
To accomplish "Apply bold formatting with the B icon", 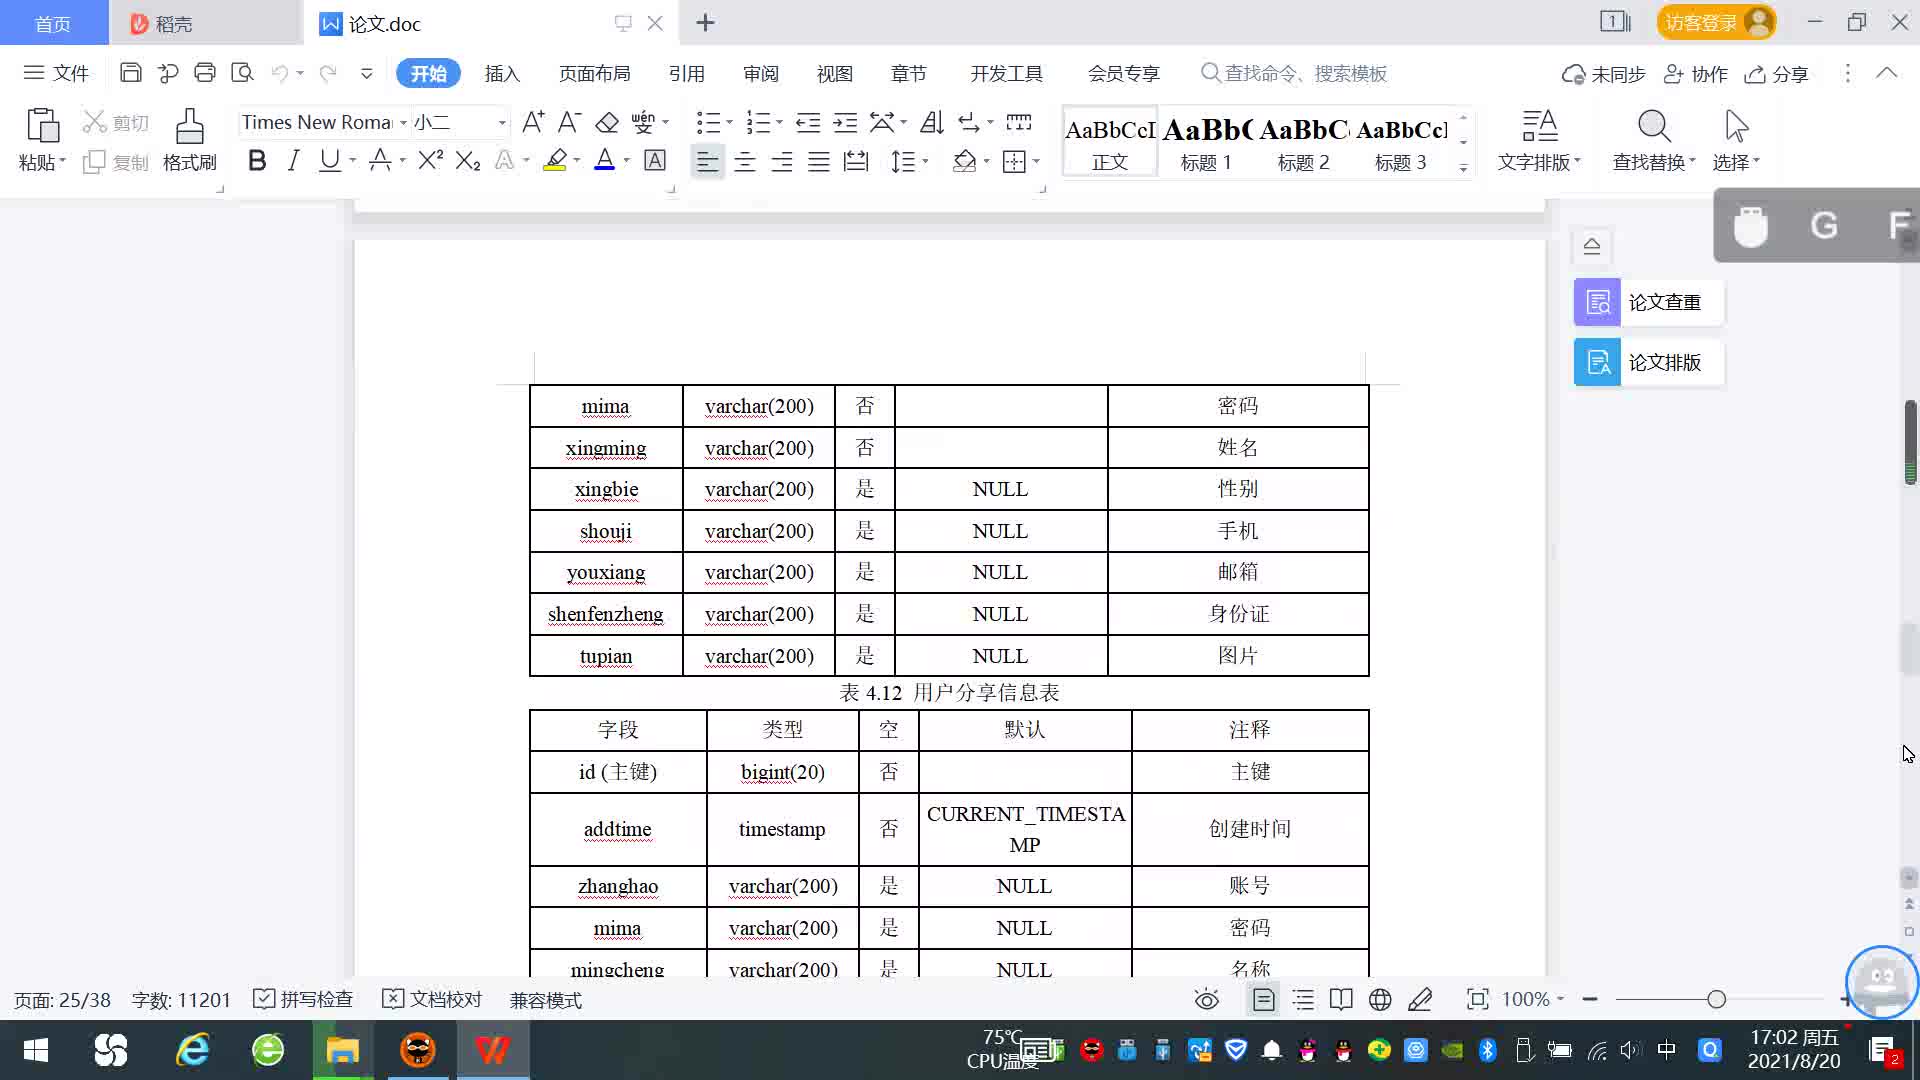I will coord(257,161).
